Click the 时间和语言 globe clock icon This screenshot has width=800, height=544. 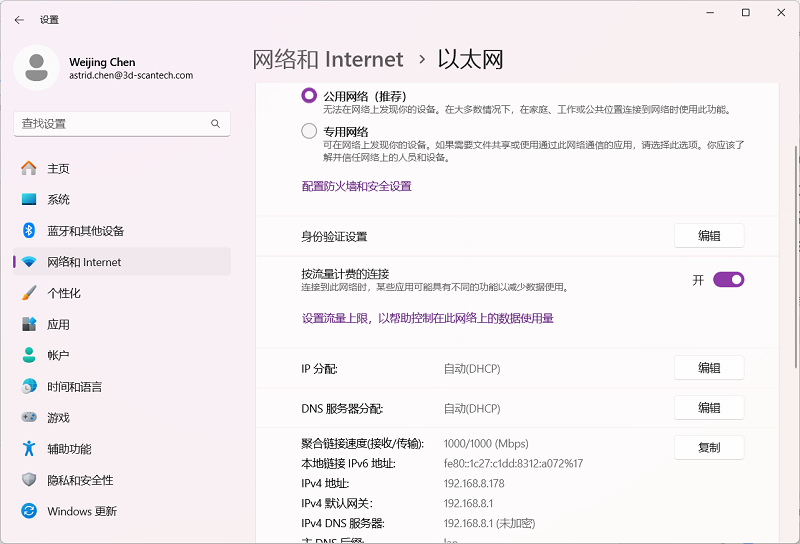tap(29, 386)
